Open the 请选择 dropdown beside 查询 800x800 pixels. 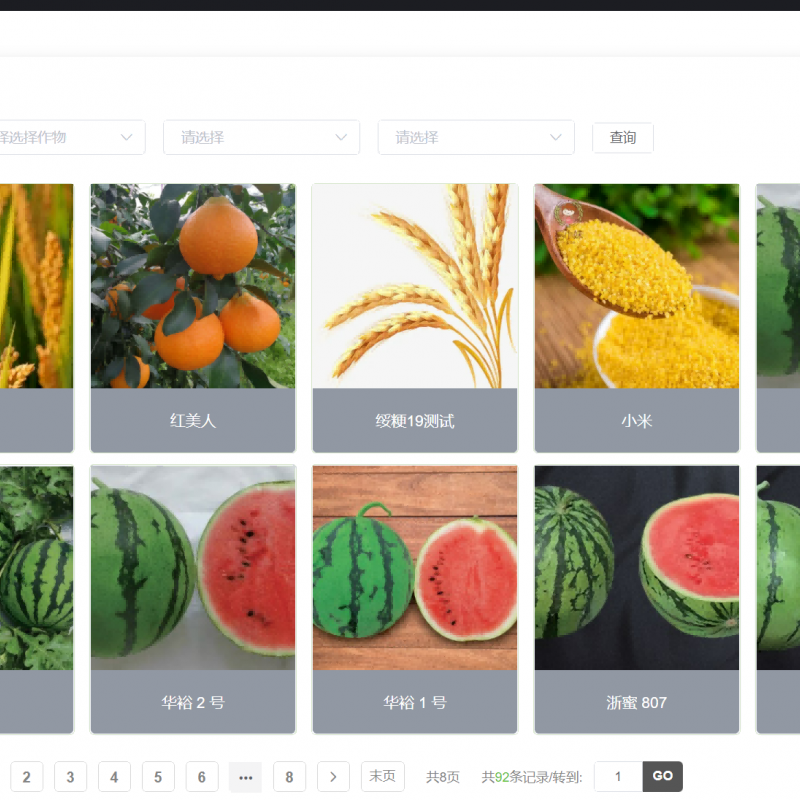pos(476,137)
